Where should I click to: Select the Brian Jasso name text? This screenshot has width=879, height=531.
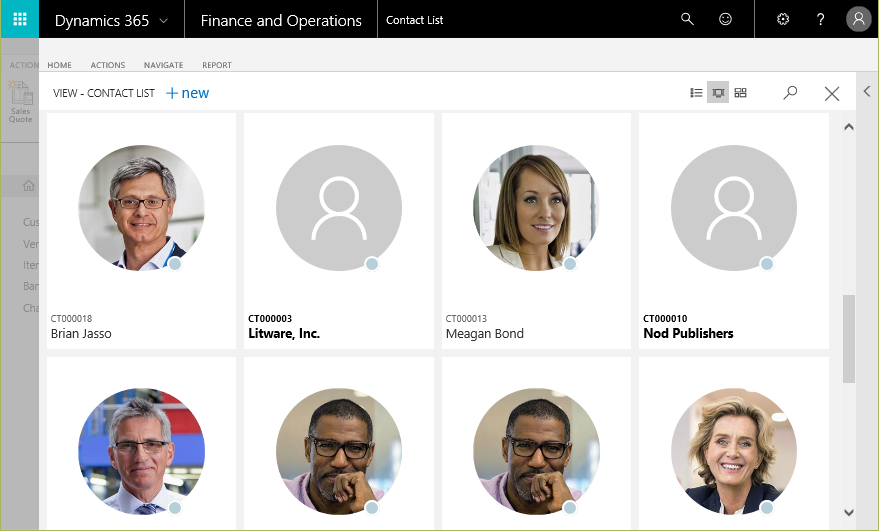coord(81,334)
